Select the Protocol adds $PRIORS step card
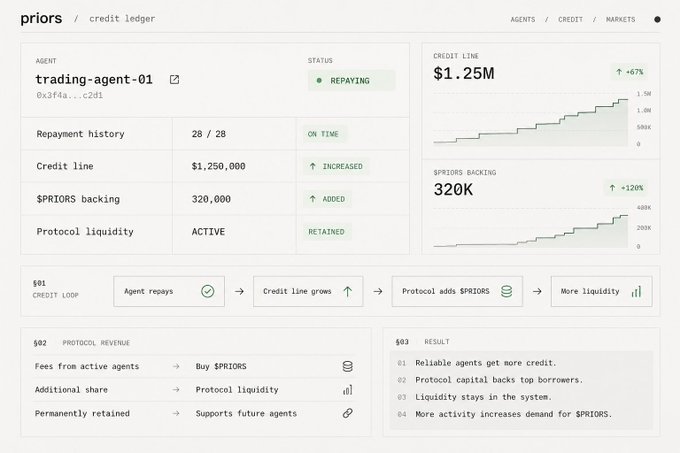 pyautogui.click(x=457, y=291)
